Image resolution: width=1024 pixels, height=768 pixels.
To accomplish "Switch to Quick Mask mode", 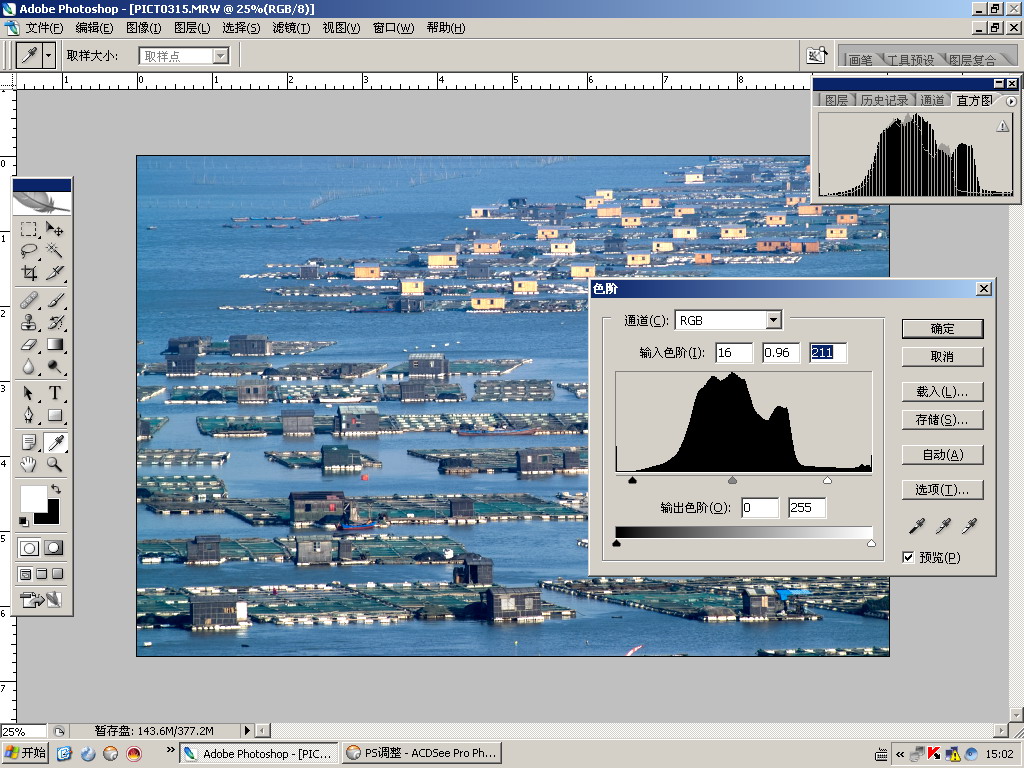I will [x=54, y=548].
